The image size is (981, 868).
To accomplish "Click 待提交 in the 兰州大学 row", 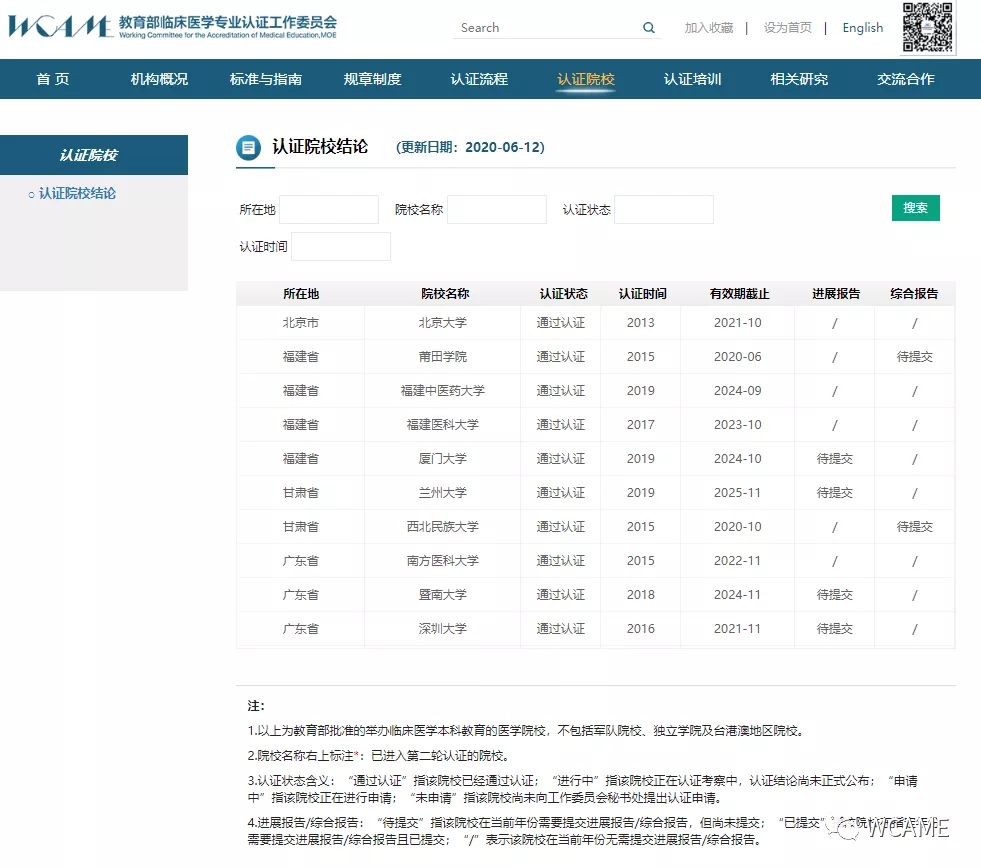I will point(835,493).
